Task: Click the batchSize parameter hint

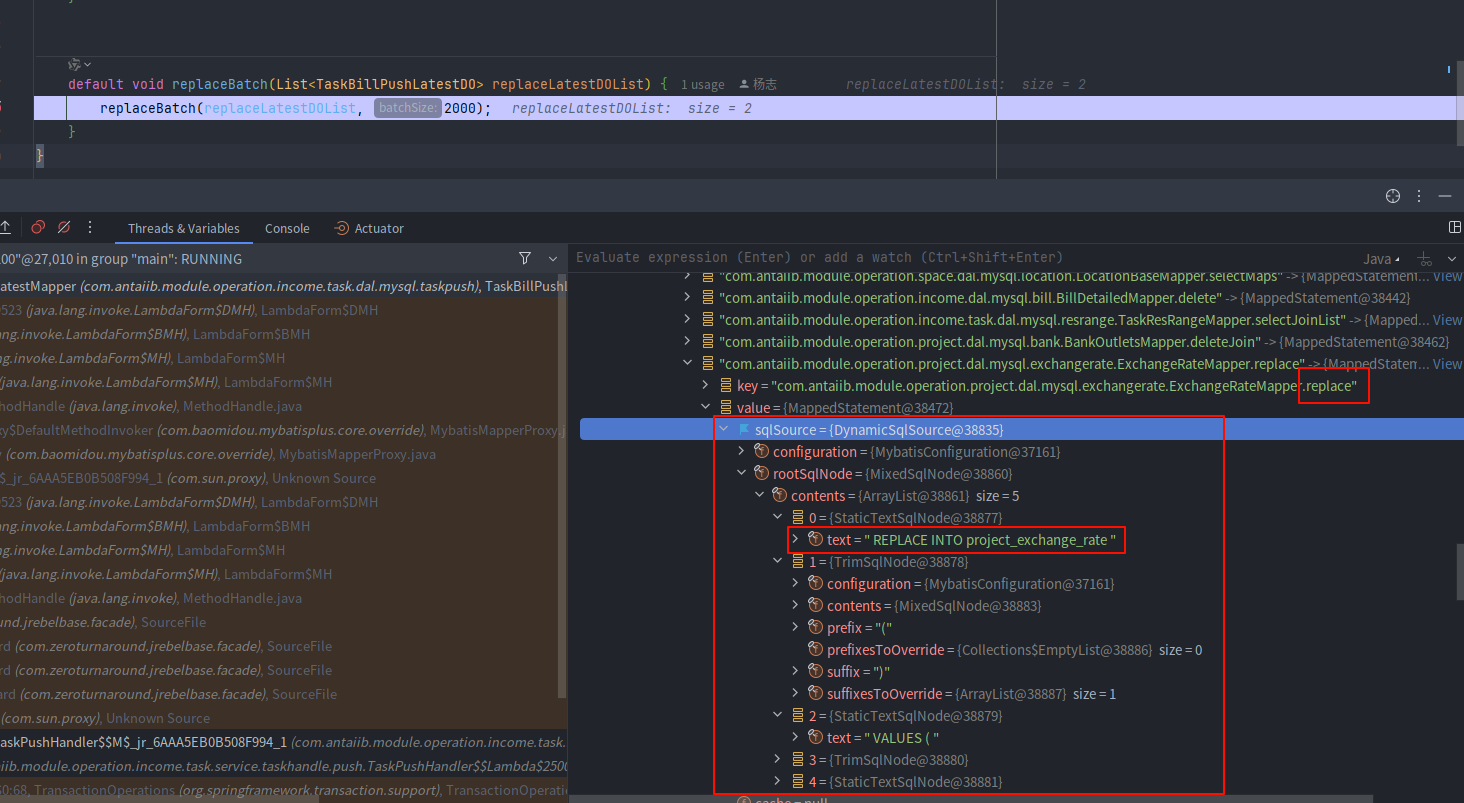Action: [409, 108]
